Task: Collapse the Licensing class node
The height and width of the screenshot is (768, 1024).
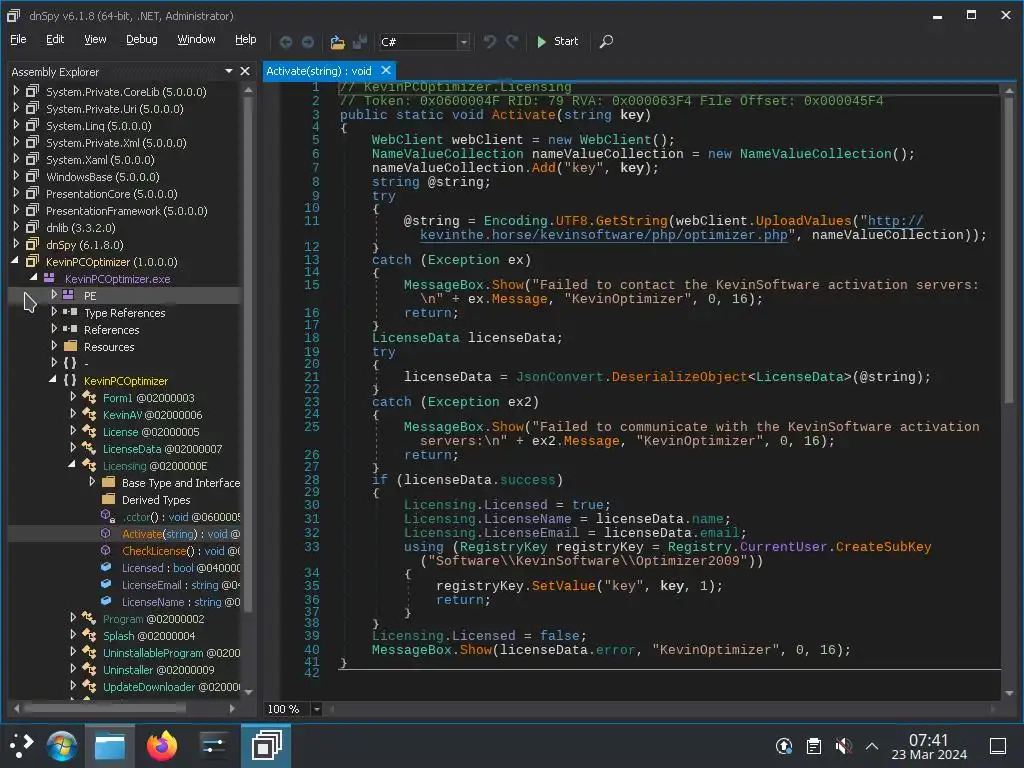Action: [72, 464]
